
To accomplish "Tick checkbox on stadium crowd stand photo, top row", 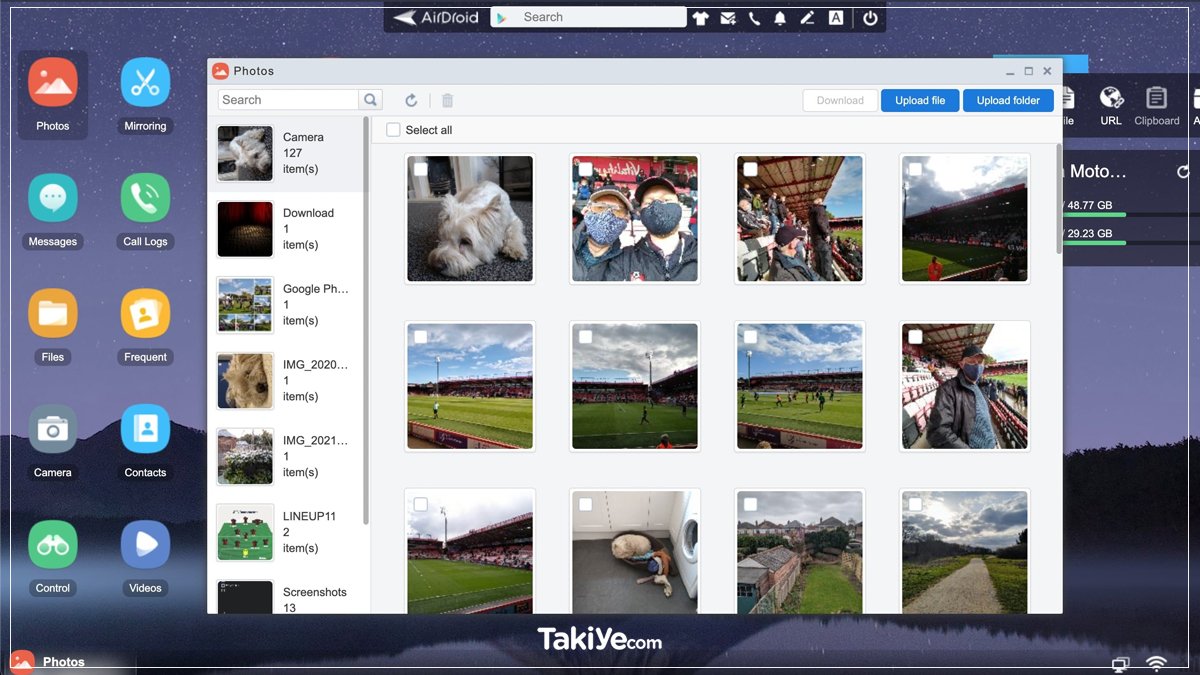I will tap(751, 170).
